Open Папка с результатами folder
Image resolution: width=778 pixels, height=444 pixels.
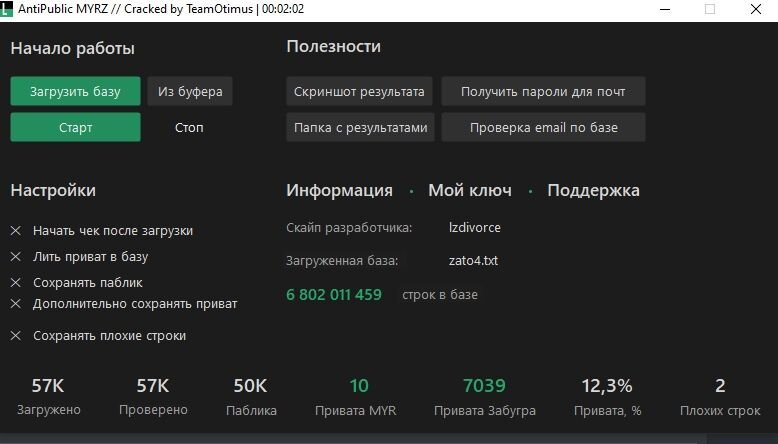[x=361, y=127]
